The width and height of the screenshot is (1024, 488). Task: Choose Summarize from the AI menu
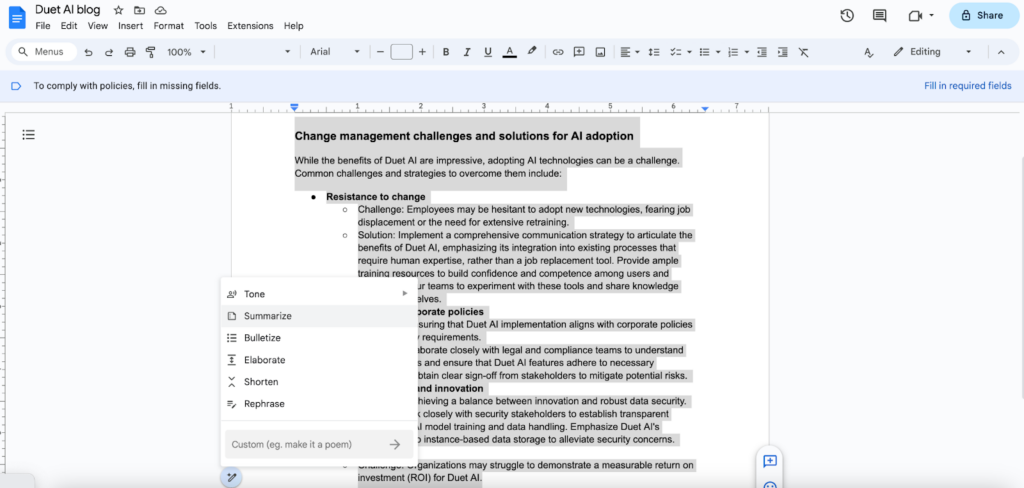tap(317, 316)
